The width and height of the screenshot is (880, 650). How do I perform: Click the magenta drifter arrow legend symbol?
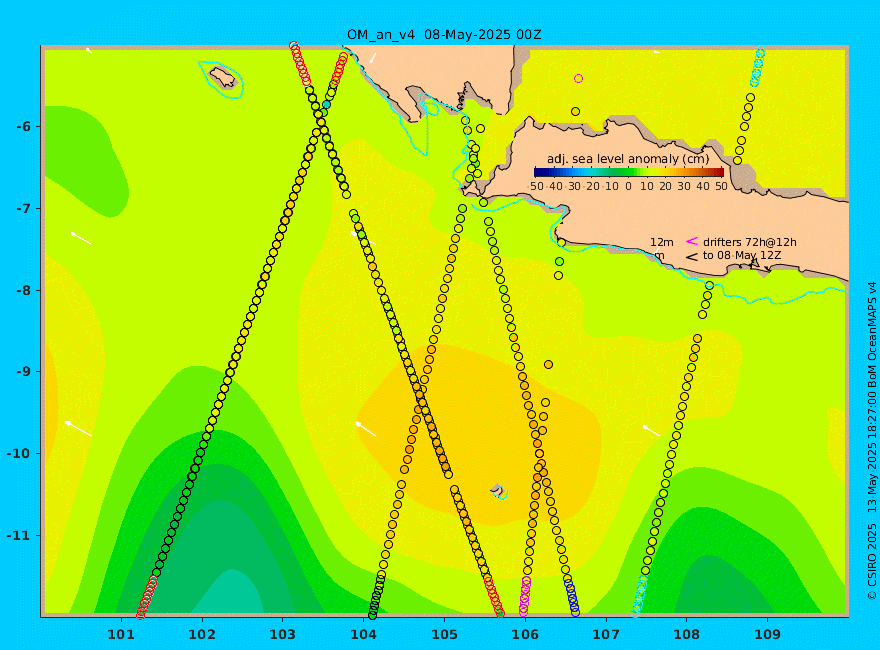coord(692,241)
